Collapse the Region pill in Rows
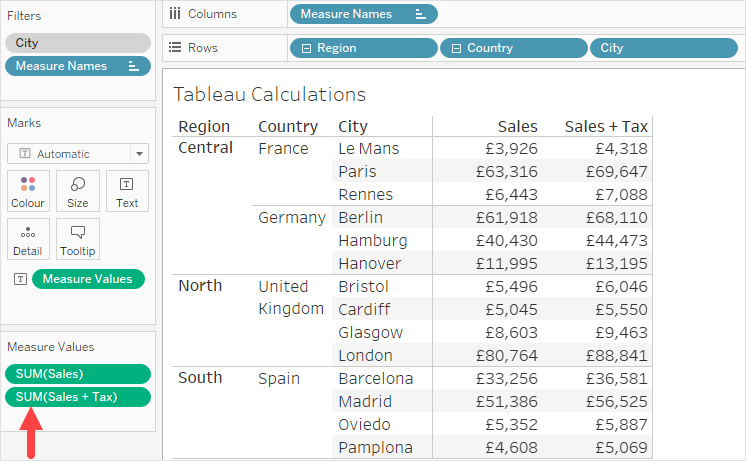This screenshot has height=461, width=746. (x=306, y=48)
